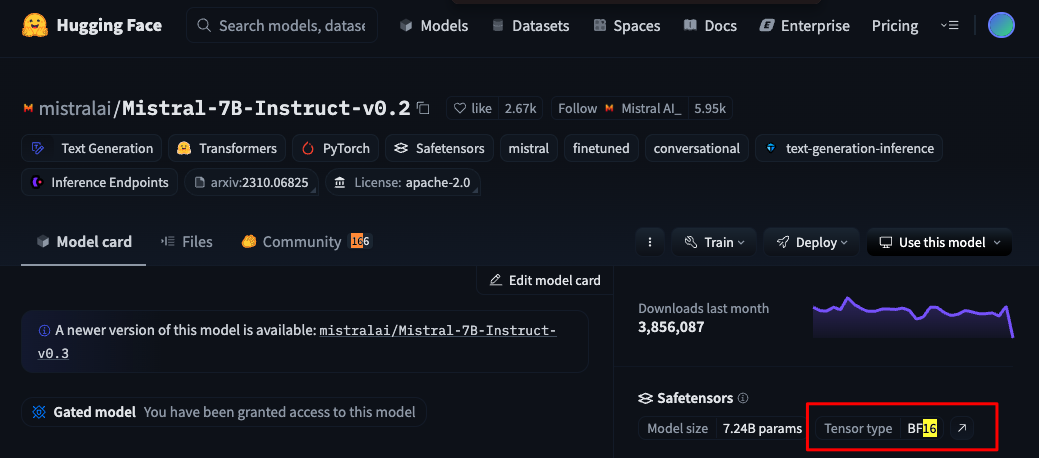1039x458 pixels.
Task: Switch to the Model card tab
Action: (x=83, y=242)
